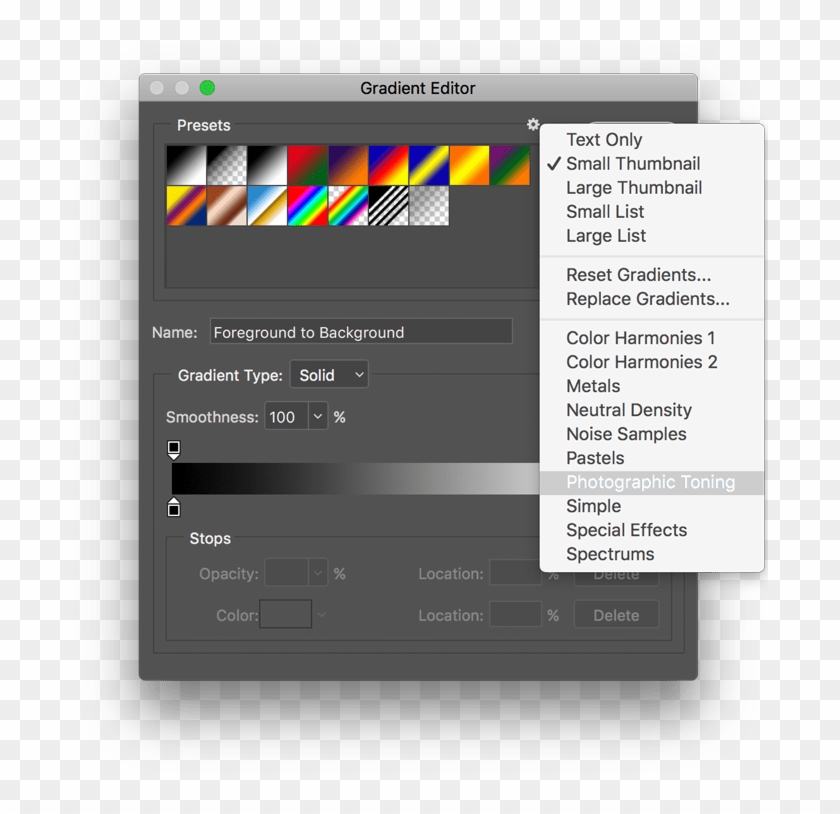Select the Foreground to Transparent checkered preset
Screen dimensions: 840x814
tap(227, 165)
